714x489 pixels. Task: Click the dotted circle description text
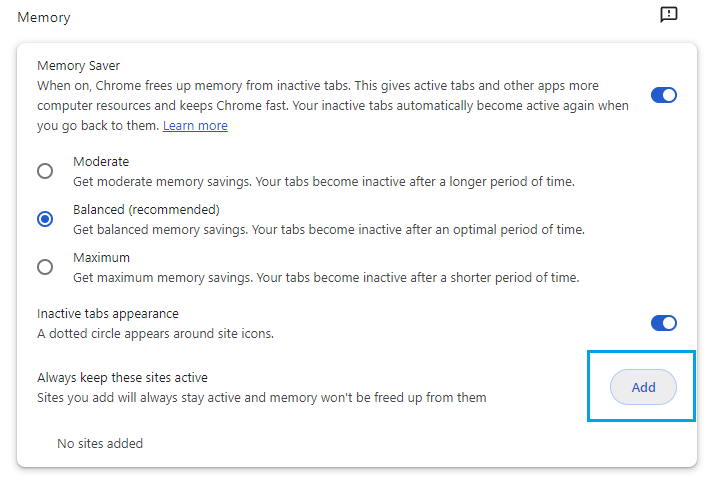(155, 333)
